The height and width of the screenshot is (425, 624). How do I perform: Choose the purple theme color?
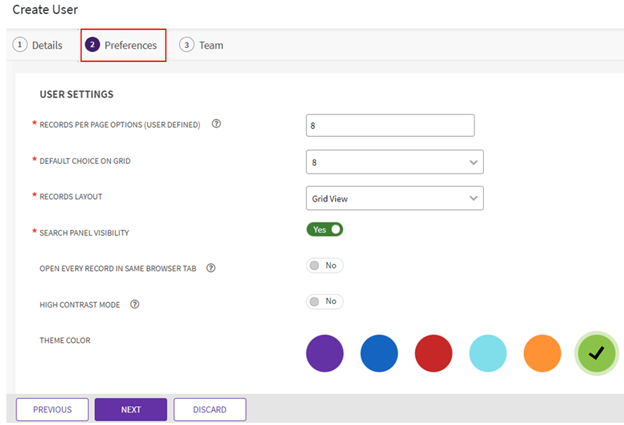tap(325, 353)
